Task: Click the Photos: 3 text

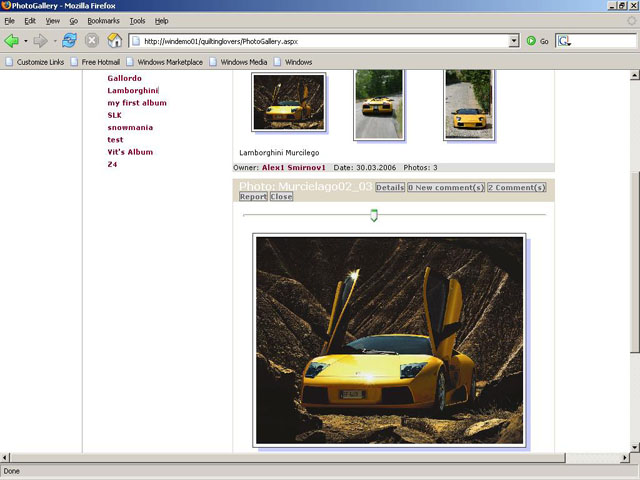Action: 420,167
